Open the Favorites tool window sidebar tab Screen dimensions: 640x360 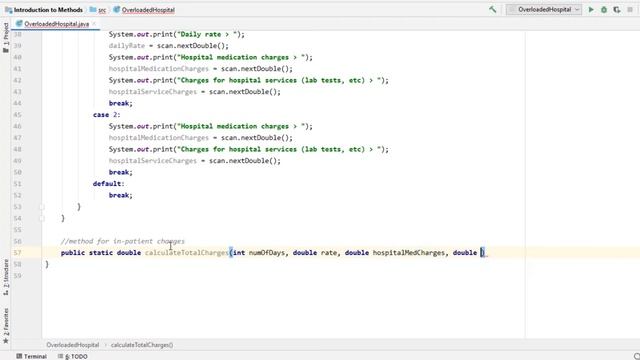tap(6, 326)
